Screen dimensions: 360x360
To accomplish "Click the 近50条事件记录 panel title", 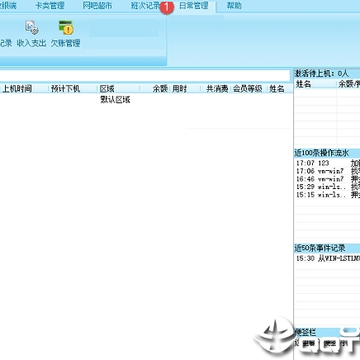I will click(320, 248).
